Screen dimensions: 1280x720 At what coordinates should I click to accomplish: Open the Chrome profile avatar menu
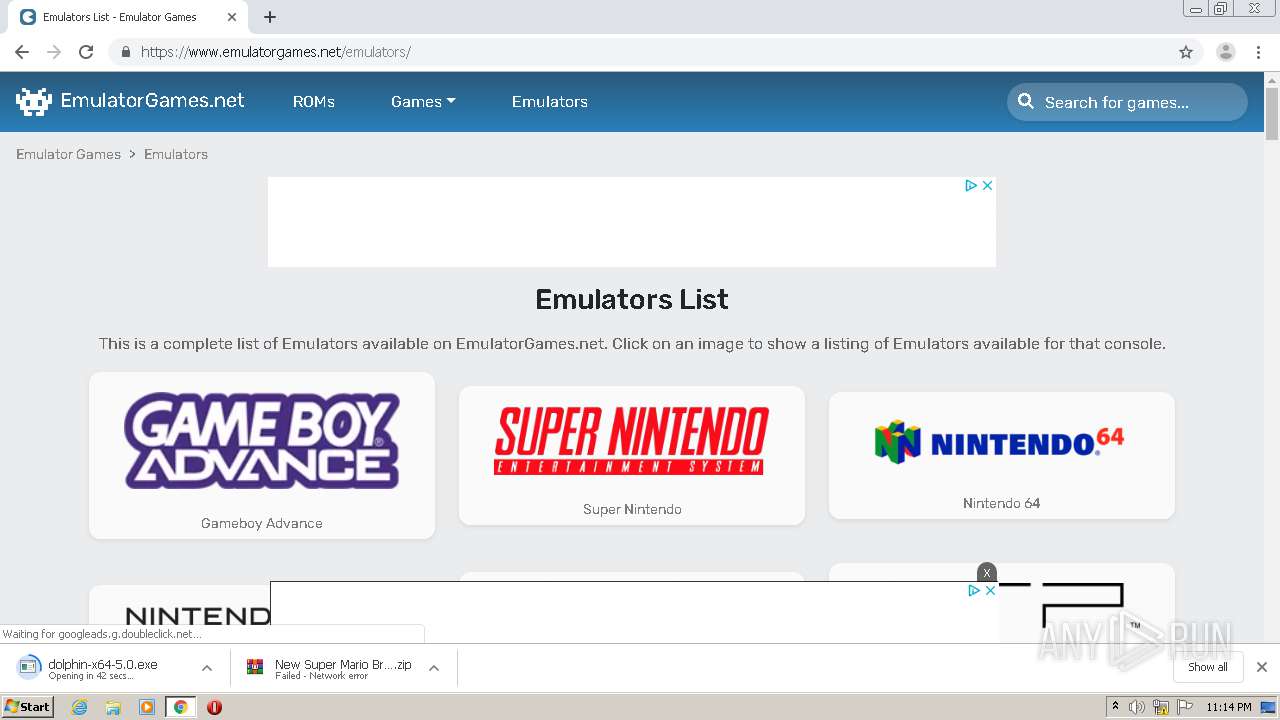tap(1226, 52)
